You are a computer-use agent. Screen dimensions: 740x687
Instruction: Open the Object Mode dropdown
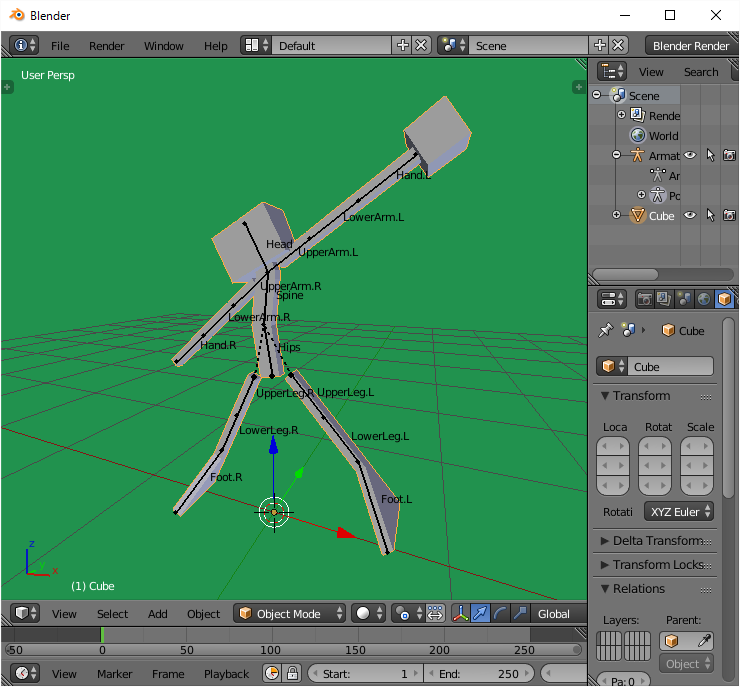tap(290, 614)
